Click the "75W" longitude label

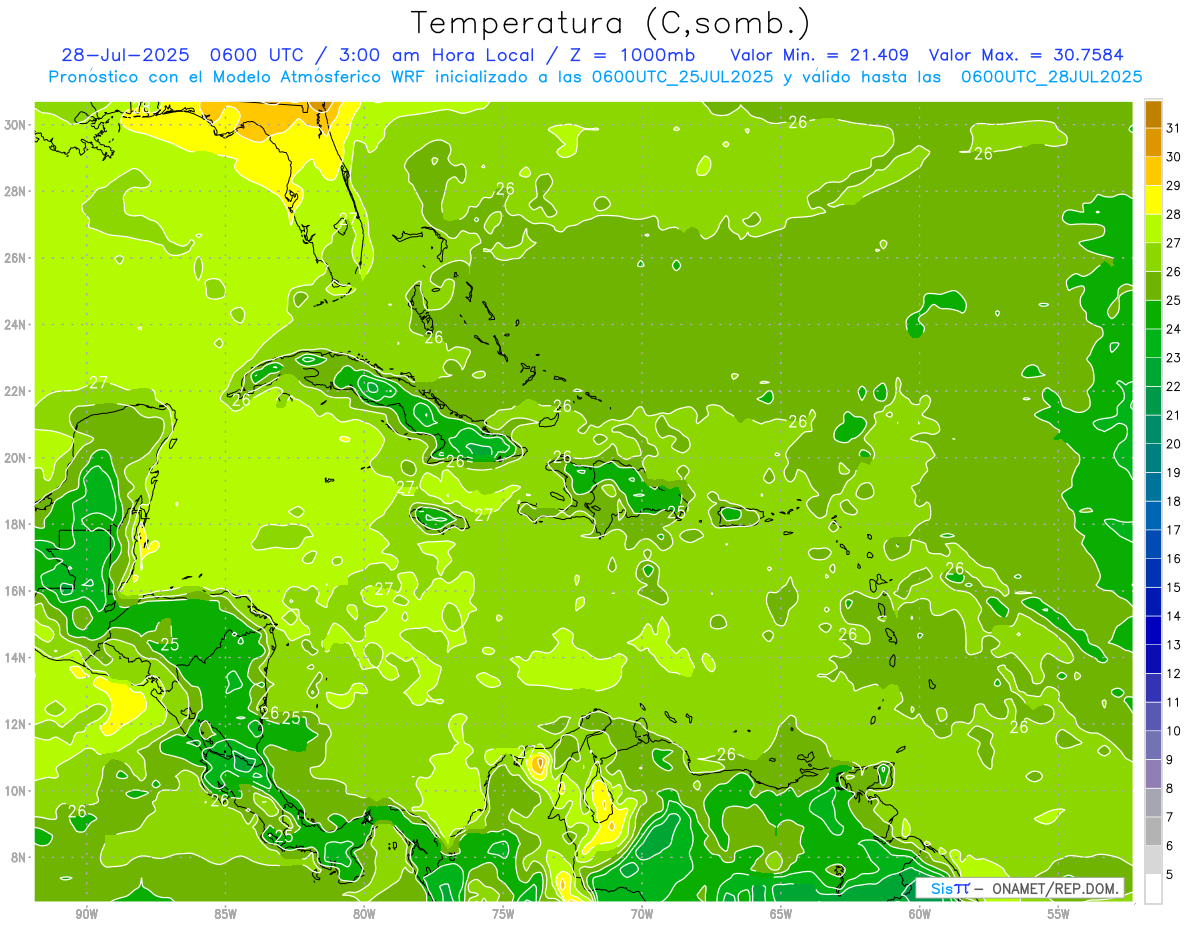(x=503, y=914)
